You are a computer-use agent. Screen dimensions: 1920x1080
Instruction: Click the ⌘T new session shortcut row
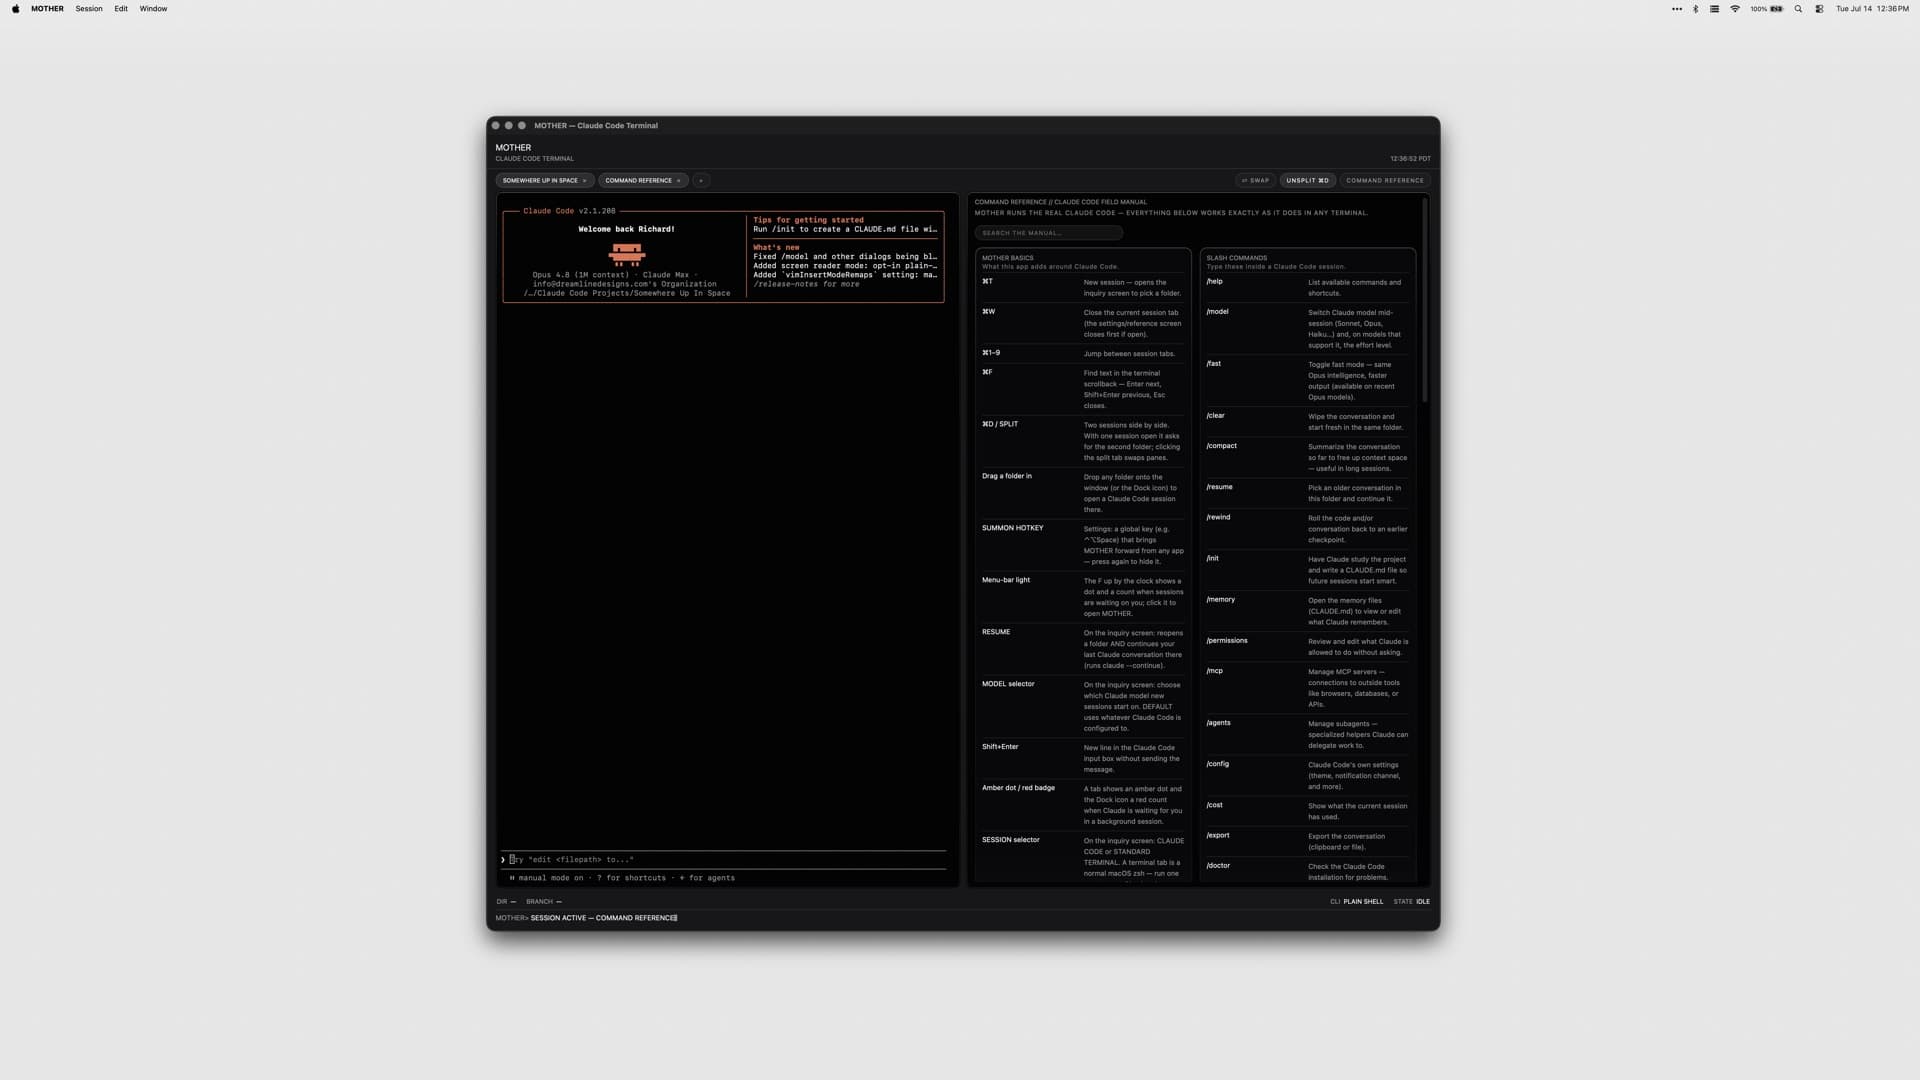[x=1083, y=287]
